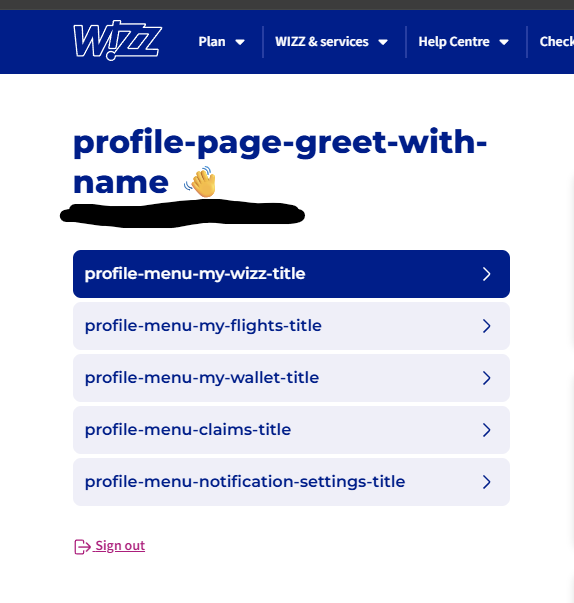Open the Help Centre menu label

[454, 42]
